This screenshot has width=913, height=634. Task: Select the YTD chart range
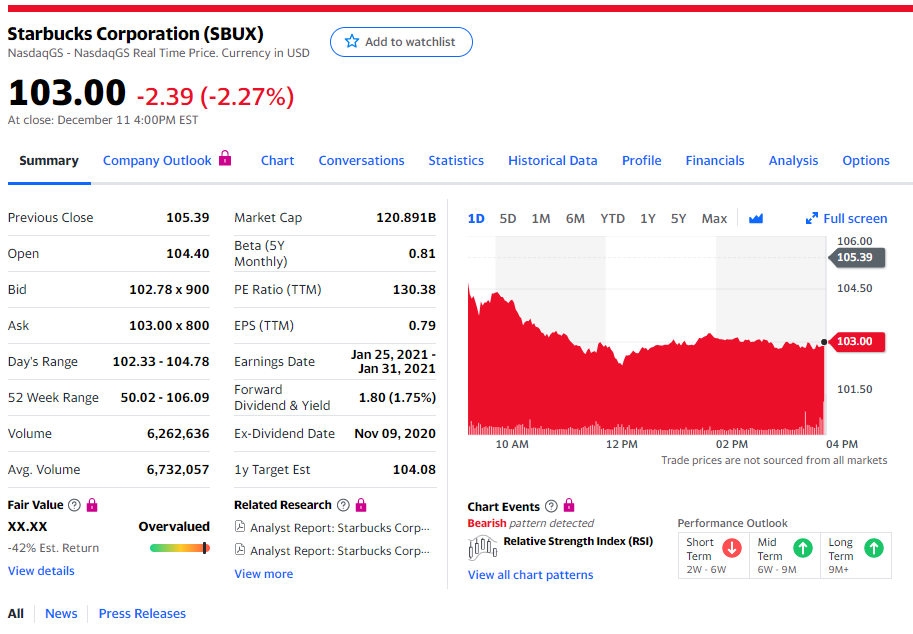pyautogui.click(x=613, y=218)
